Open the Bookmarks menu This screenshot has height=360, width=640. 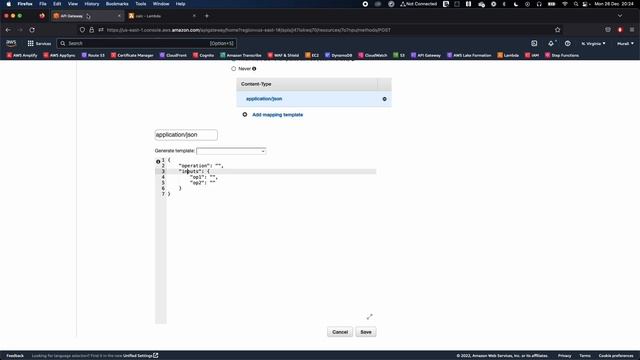117,4
